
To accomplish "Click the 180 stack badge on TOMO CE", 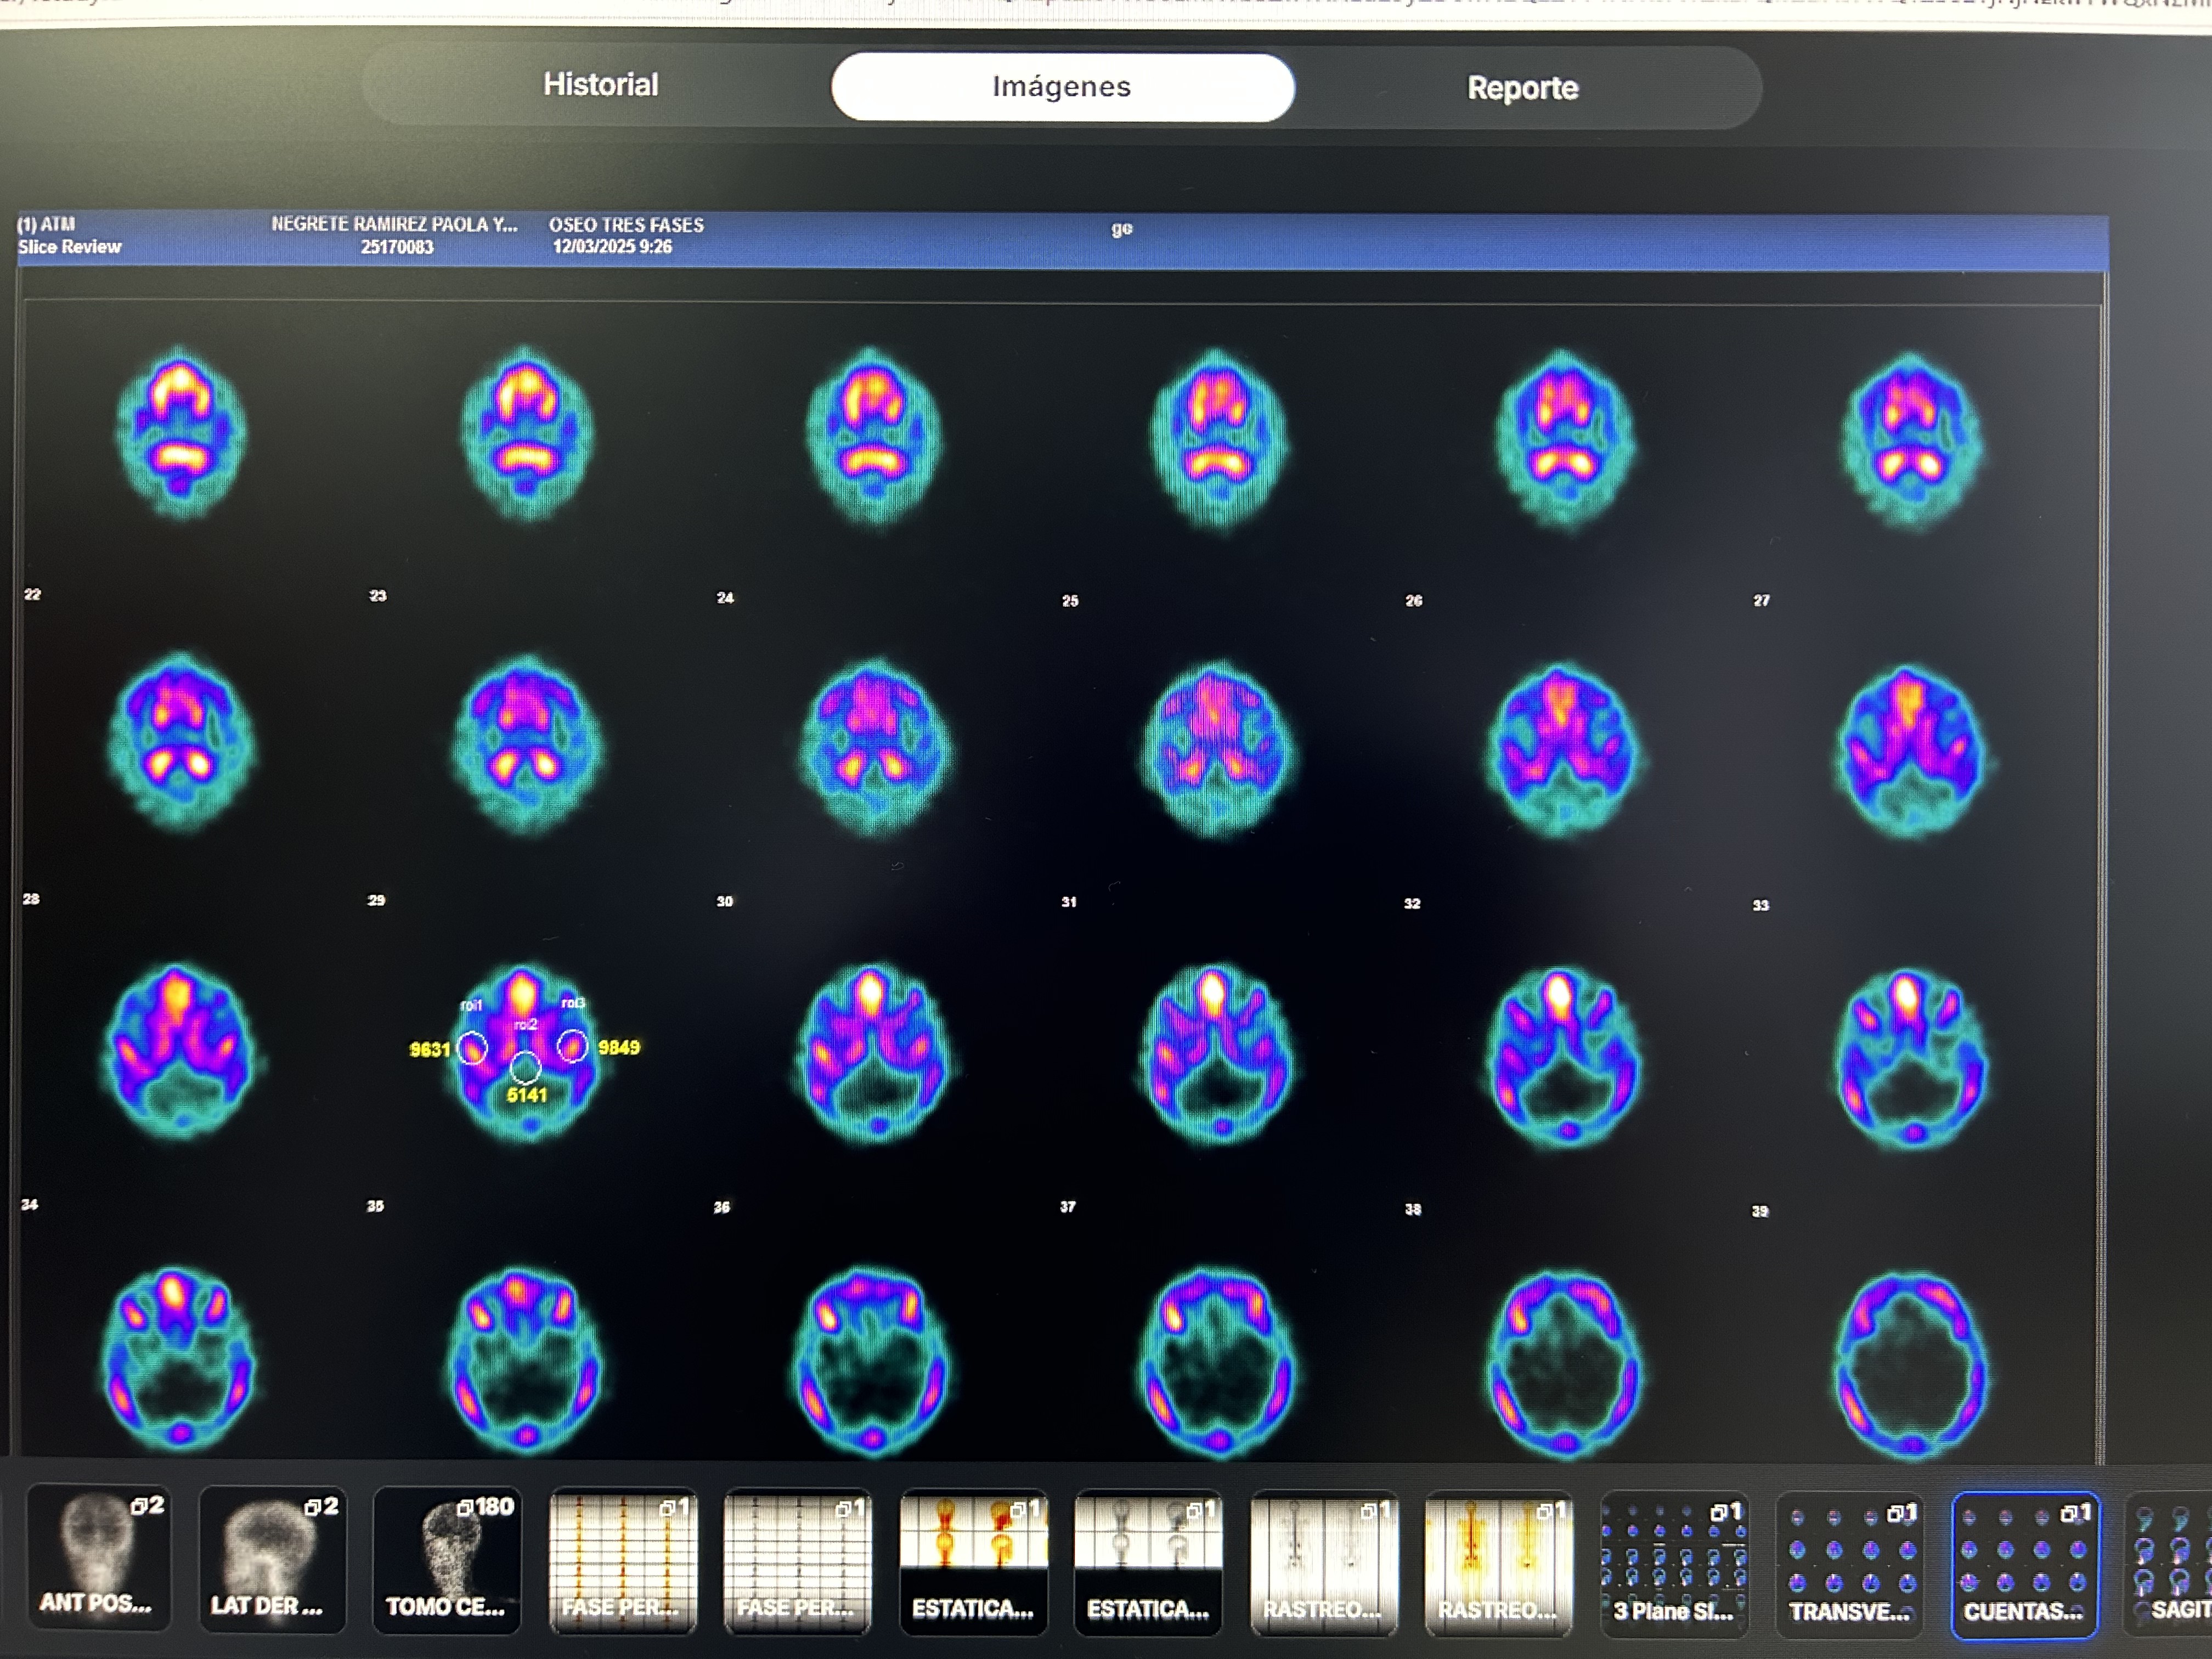I will 485,1506.
